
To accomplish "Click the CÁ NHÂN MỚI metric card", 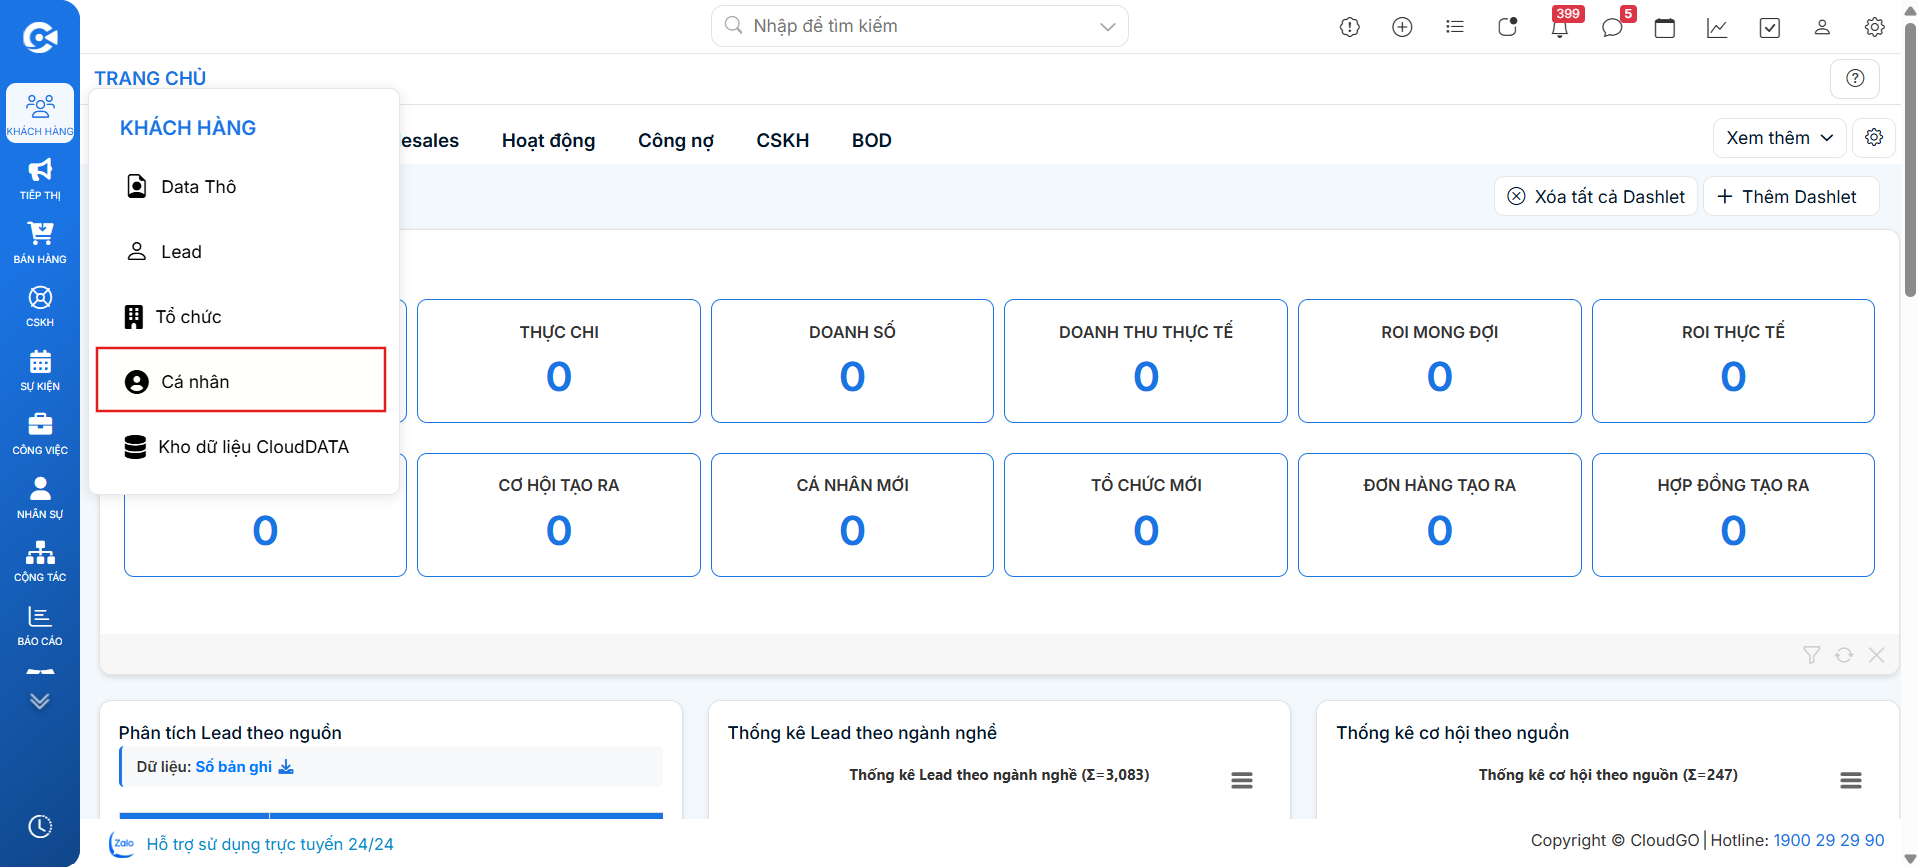I will click(x=852, y=515).
